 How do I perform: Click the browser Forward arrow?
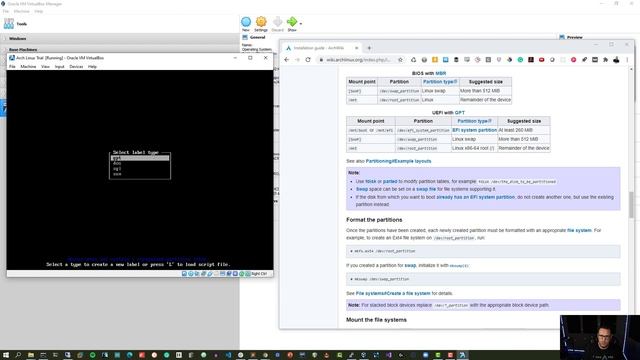(x=297, y=60)
